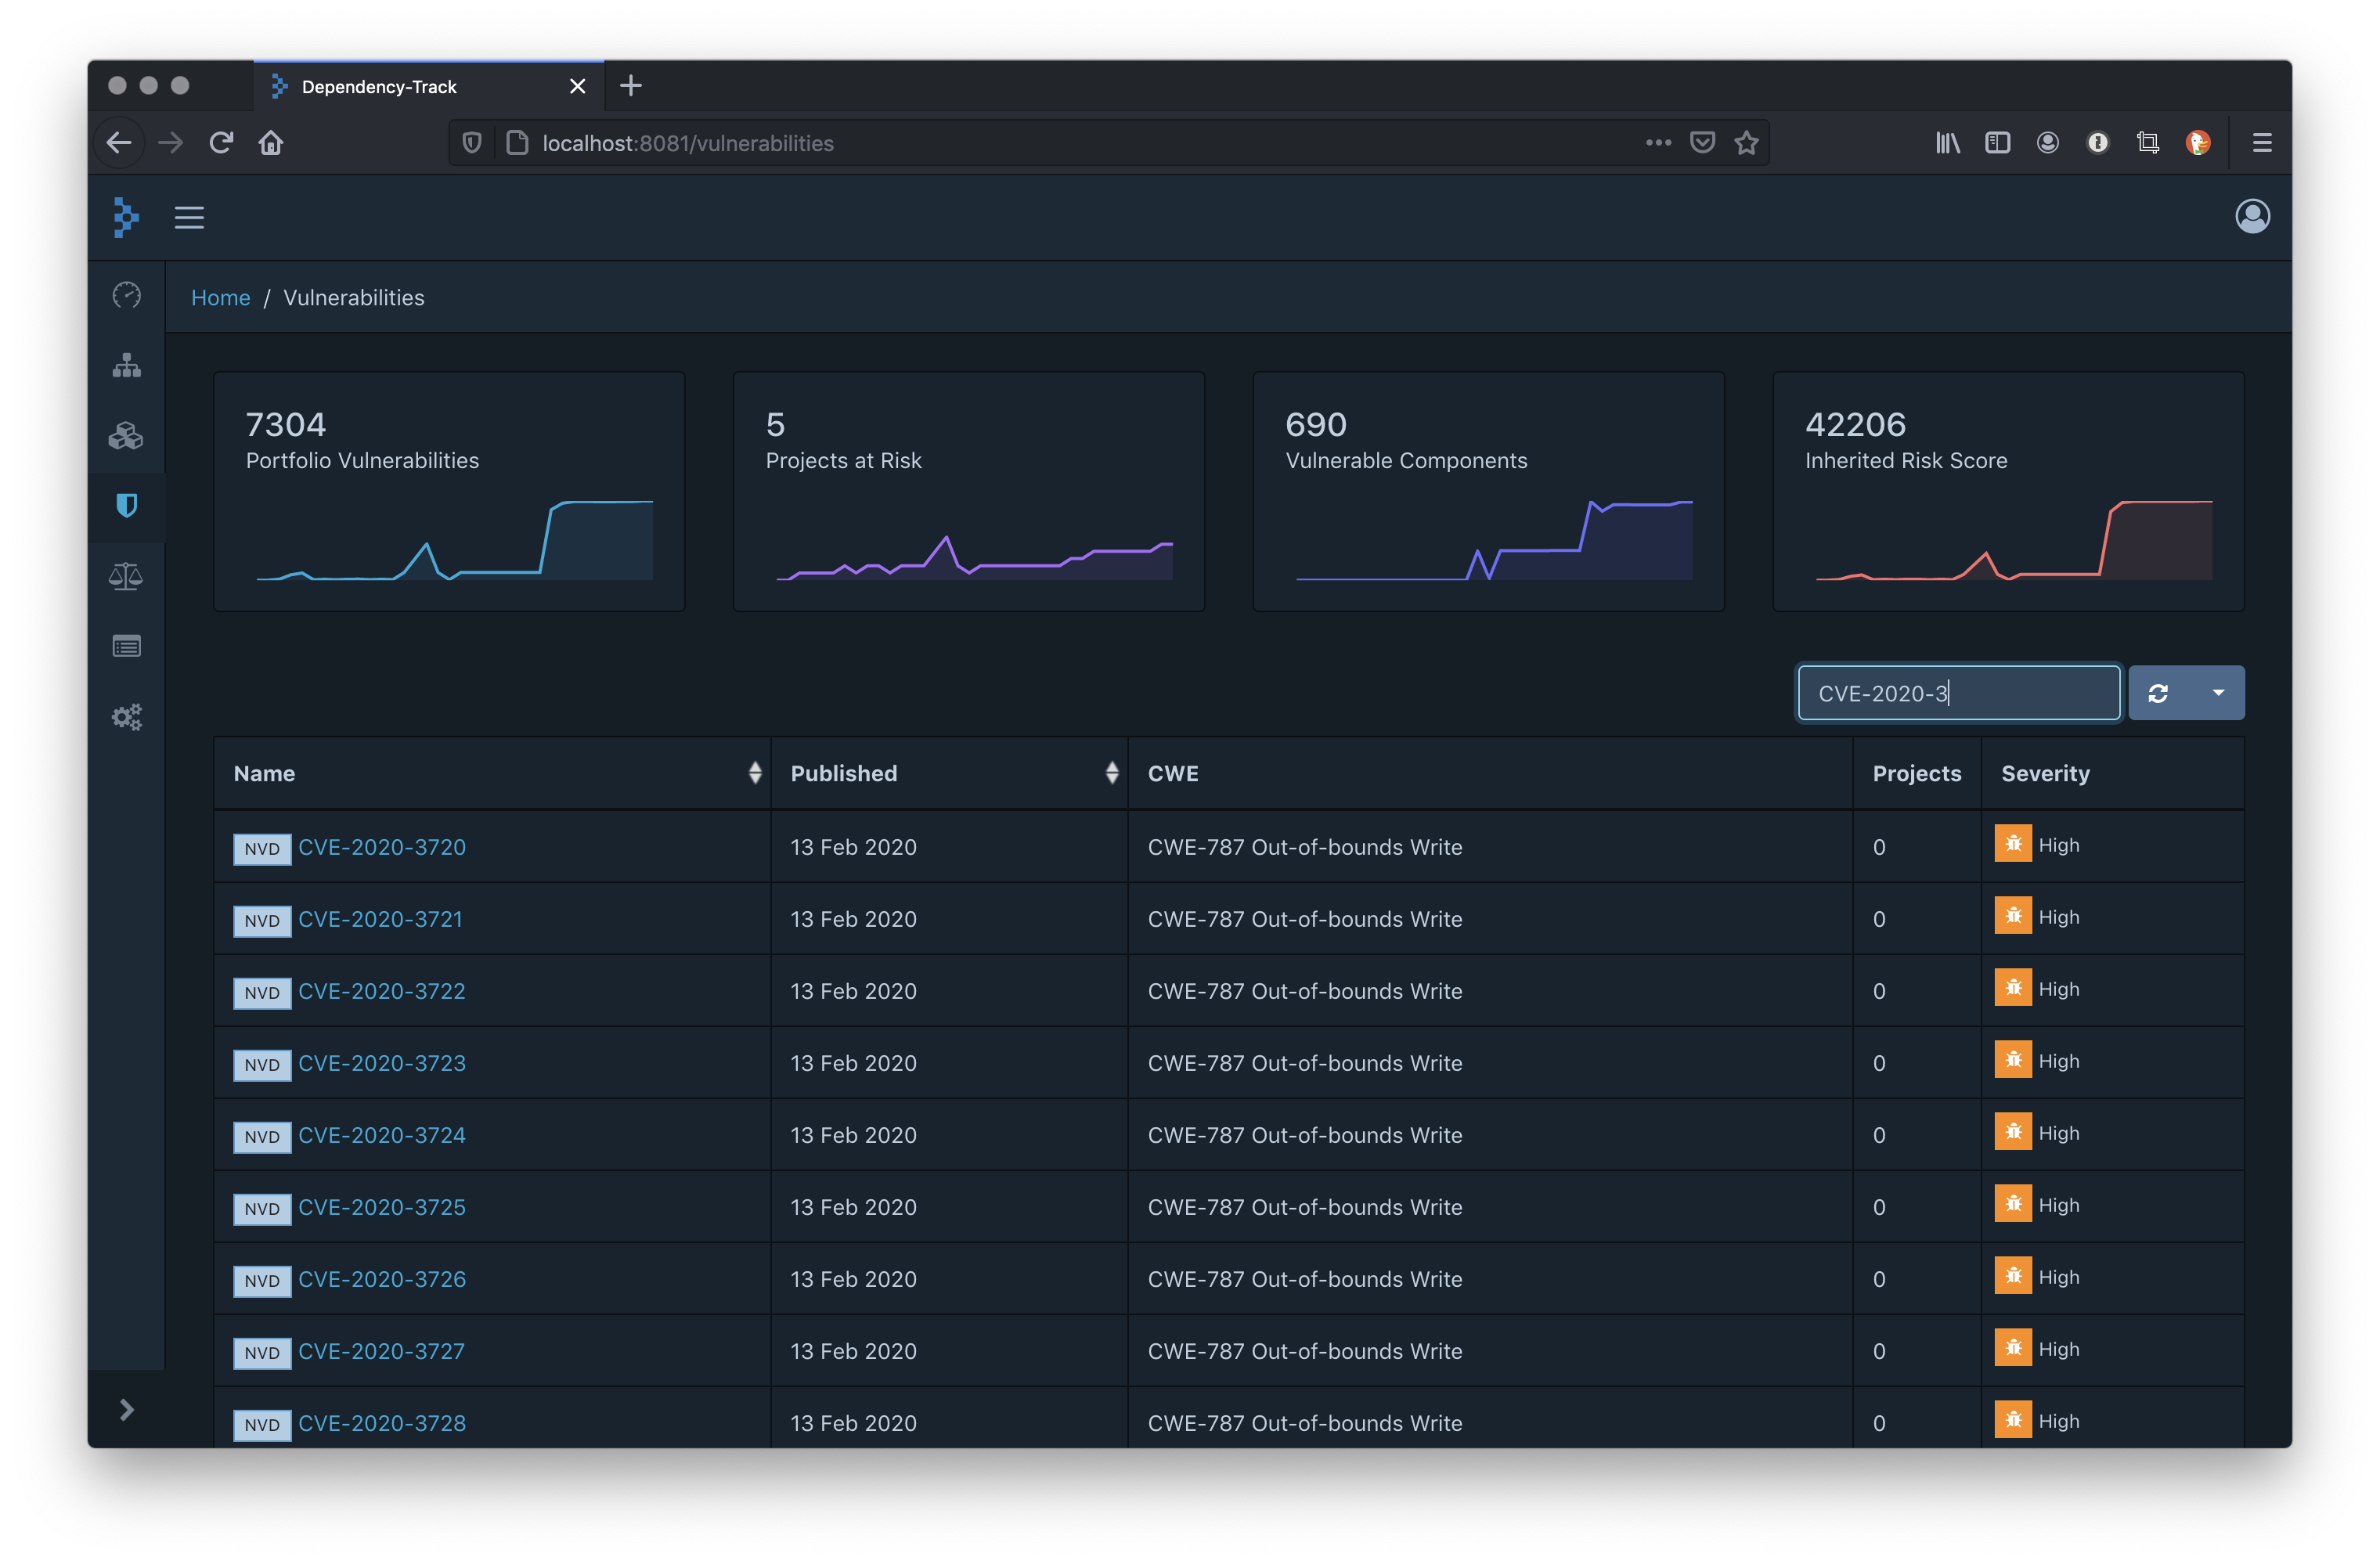This screenshot has height=1564, width=2380.
Task: Open the Licenses scale sidebar icon
Action: coord(126,576)
